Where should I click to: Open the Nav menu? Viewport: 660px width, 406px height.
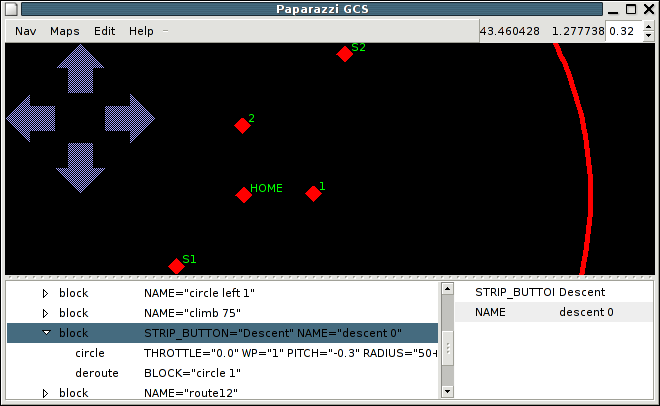click(x=26, y=31)
